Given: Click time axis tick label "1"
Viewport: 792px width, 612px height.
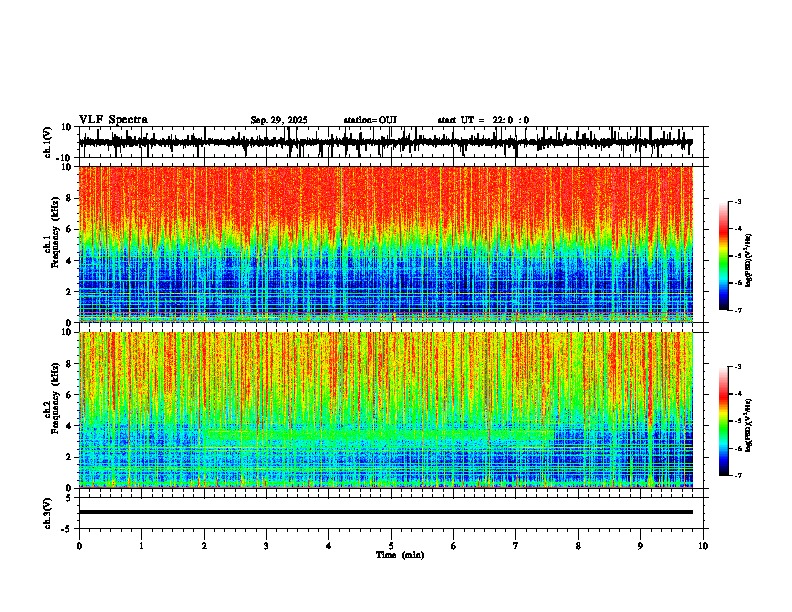Looking at the screenshot, I should click(x=141, y=546).
